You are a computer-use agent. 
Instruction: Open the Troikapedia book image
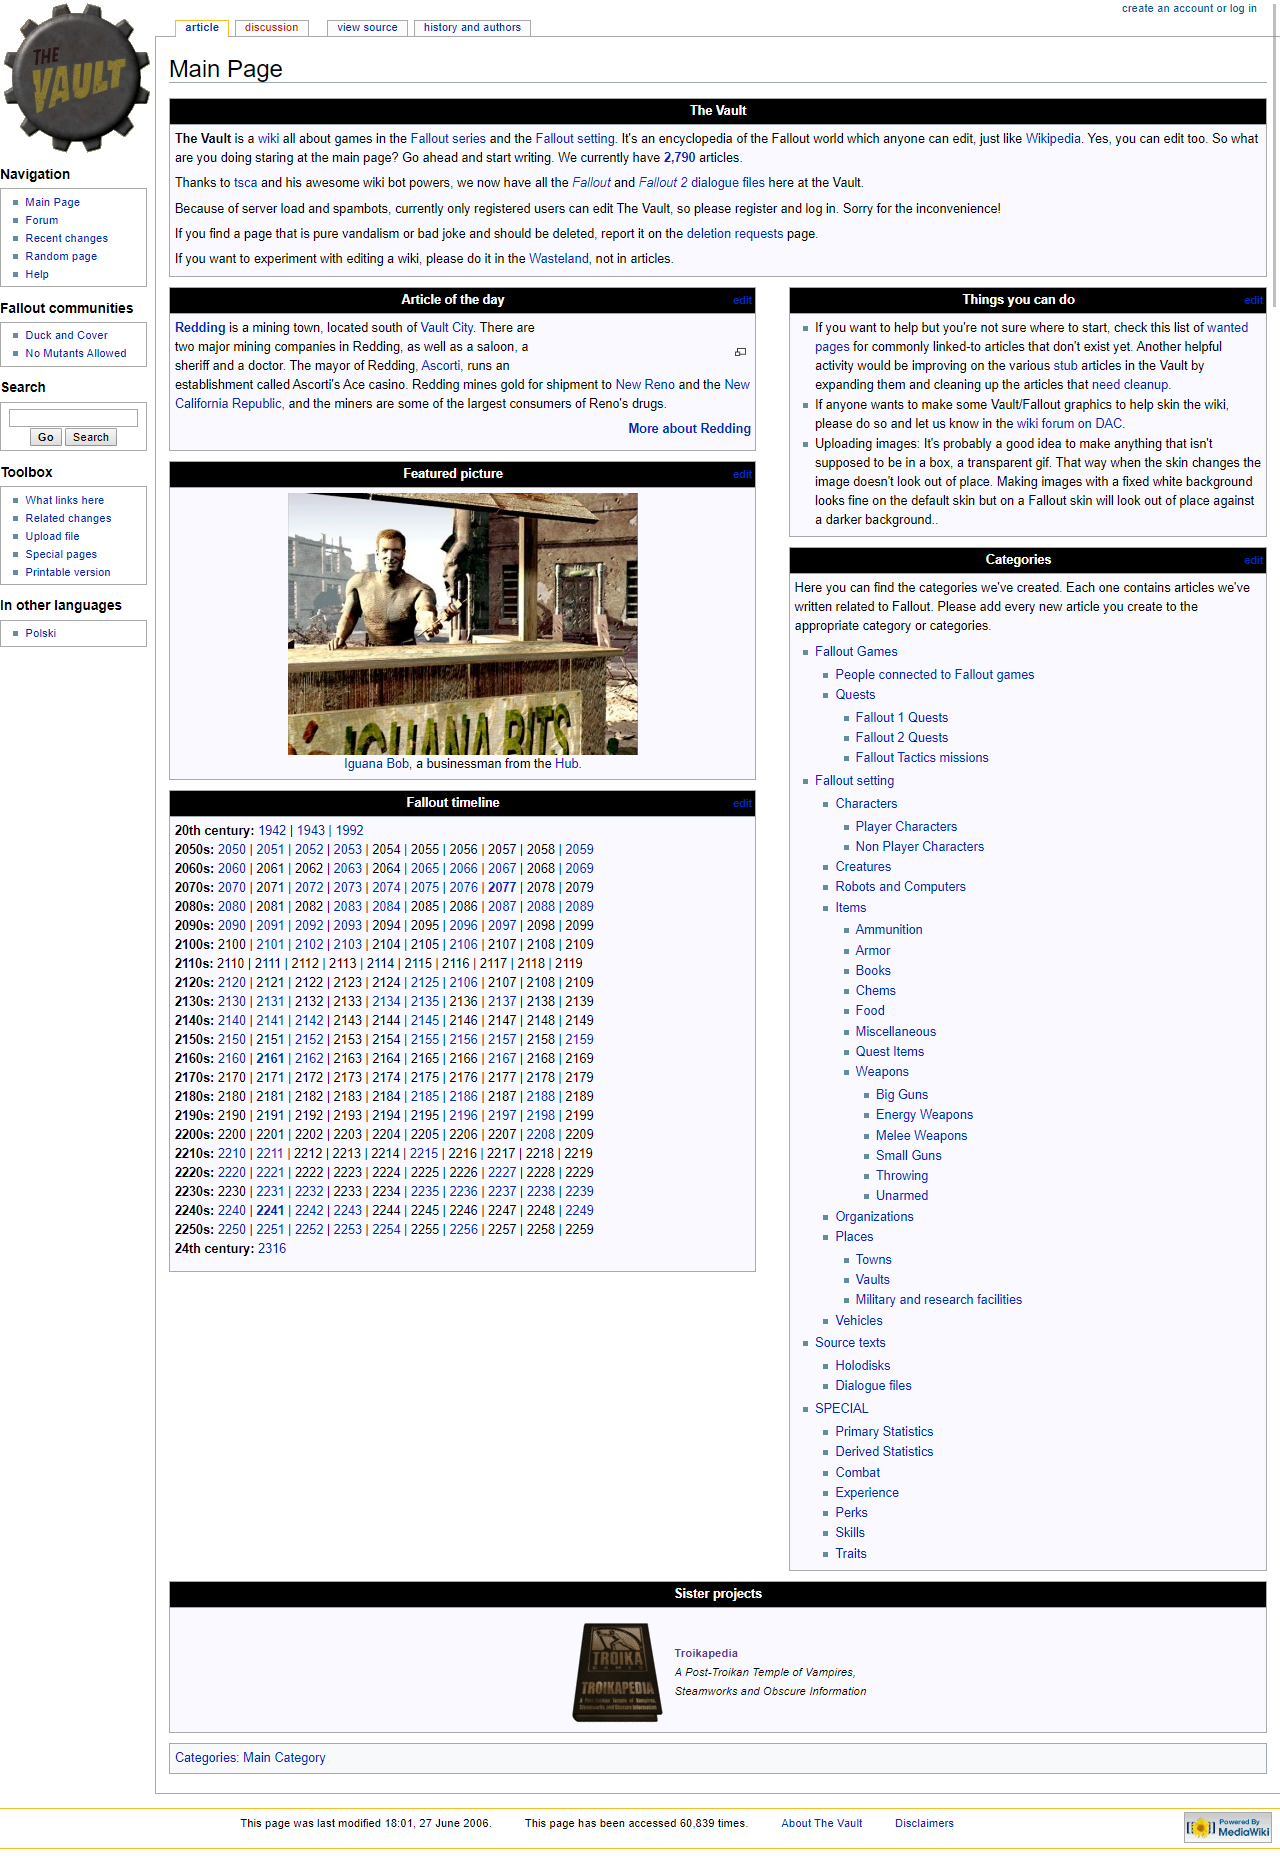(618, 1672)
